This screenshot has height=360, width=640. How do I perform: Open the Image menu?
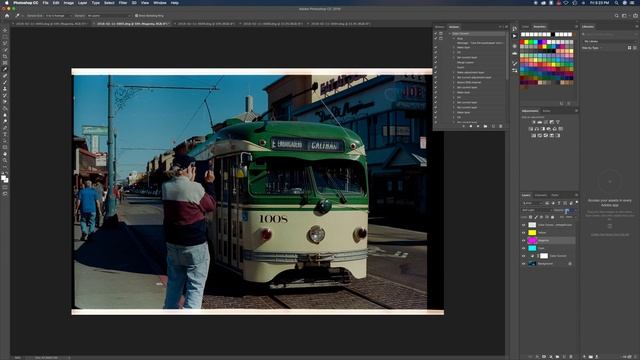(x=69, y=3)
